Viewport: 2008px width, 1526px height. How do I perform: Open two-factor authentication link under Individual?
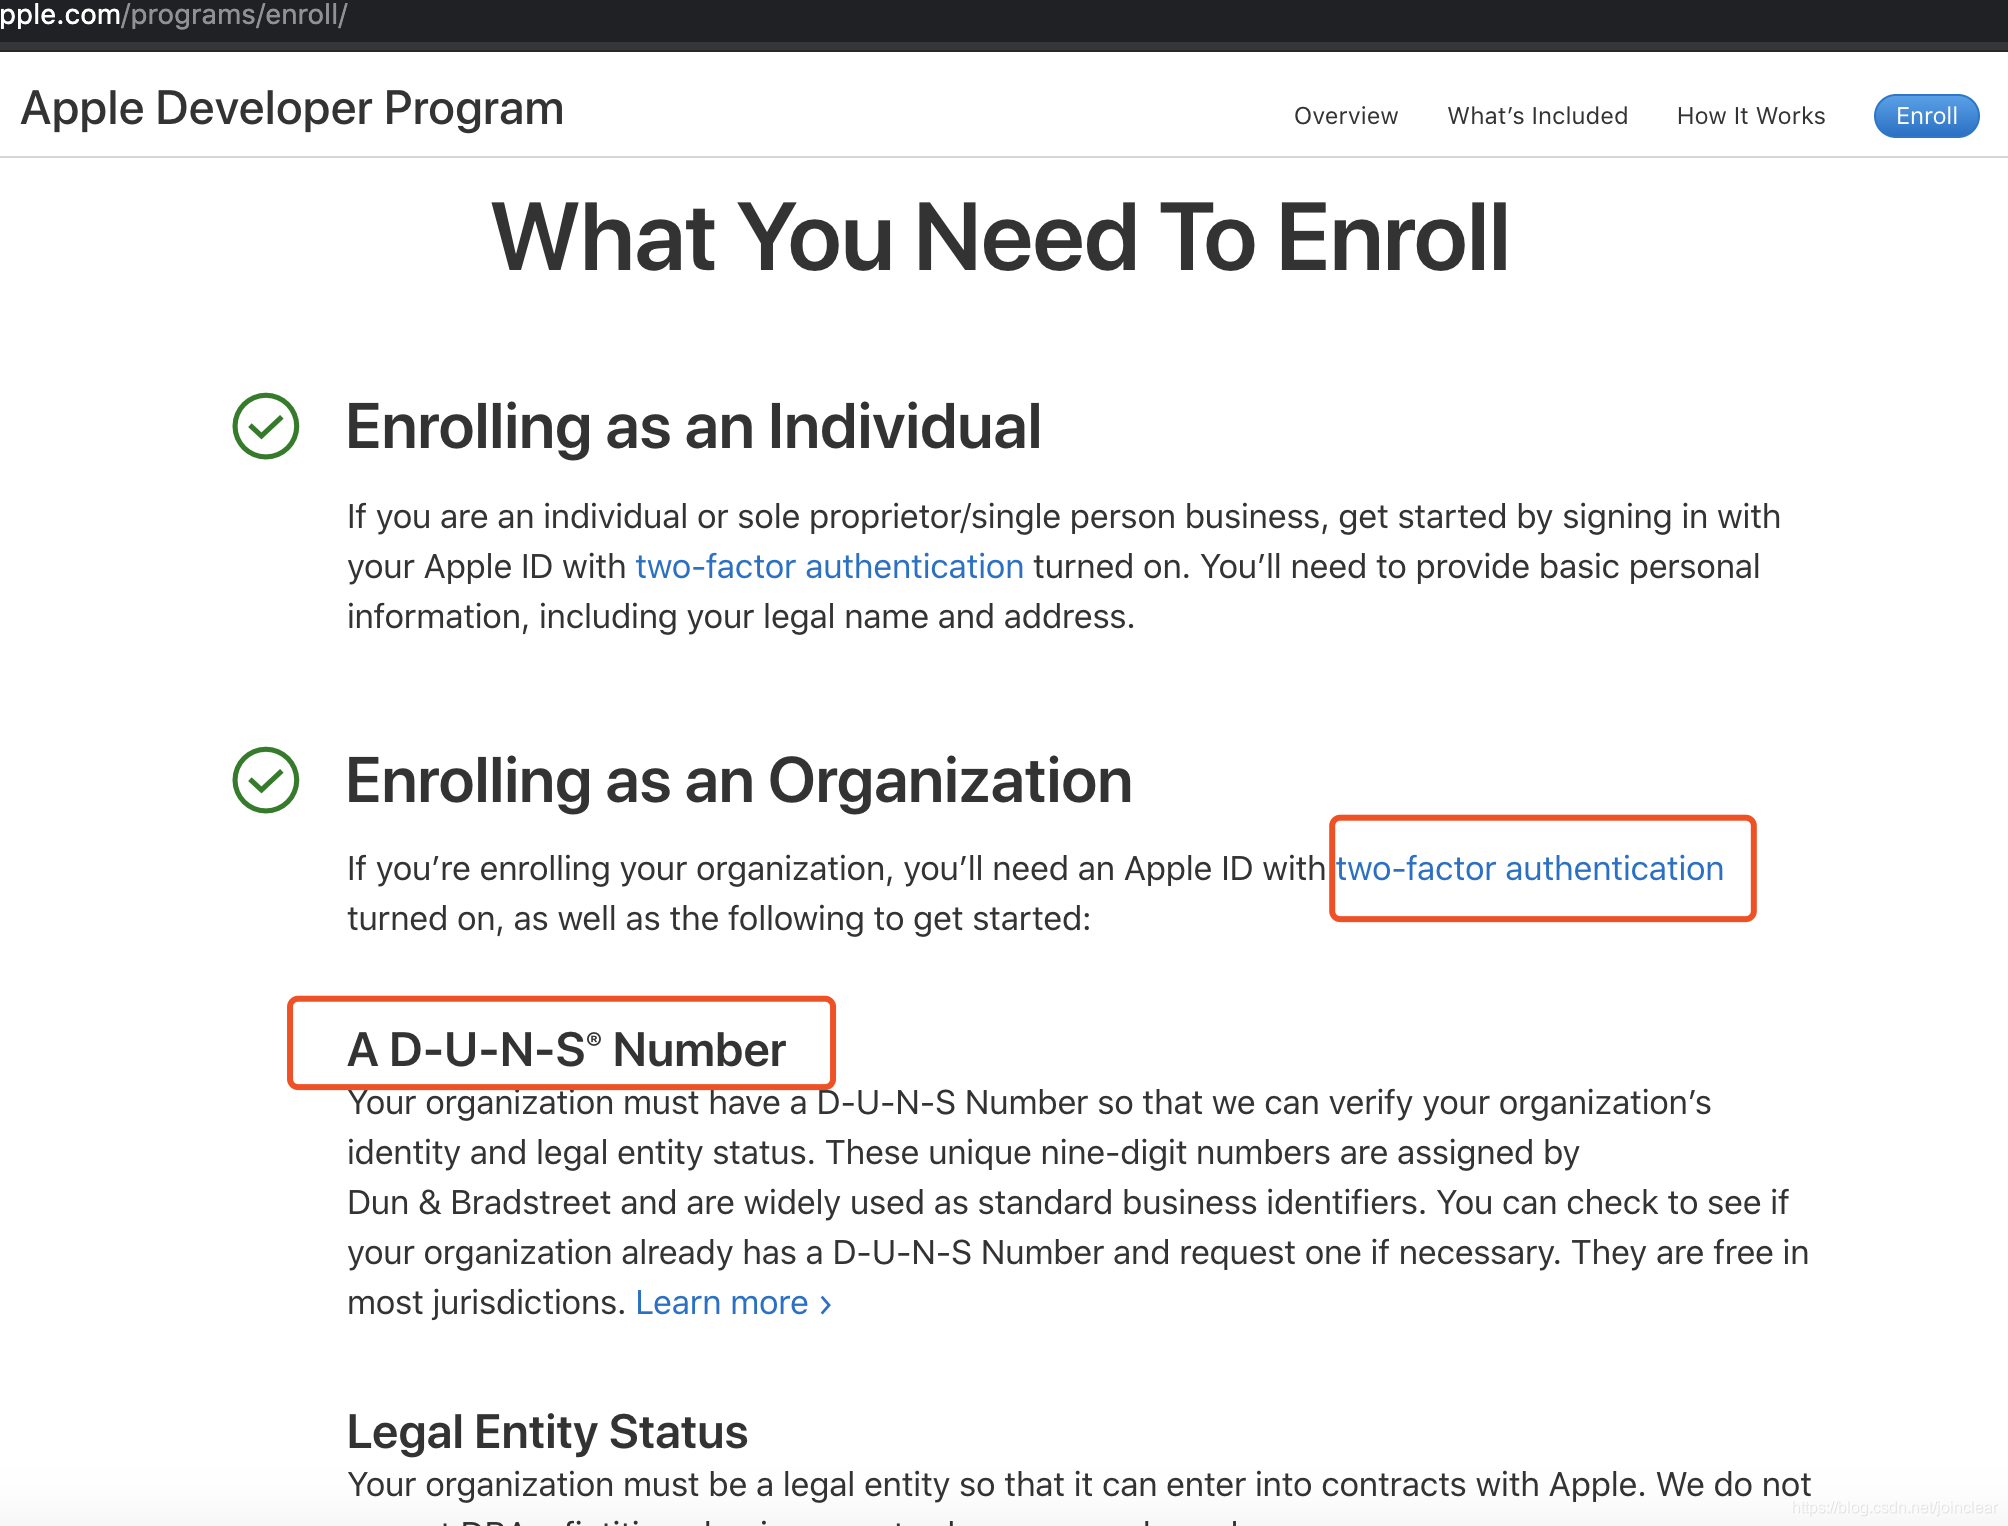pos(829,566)
